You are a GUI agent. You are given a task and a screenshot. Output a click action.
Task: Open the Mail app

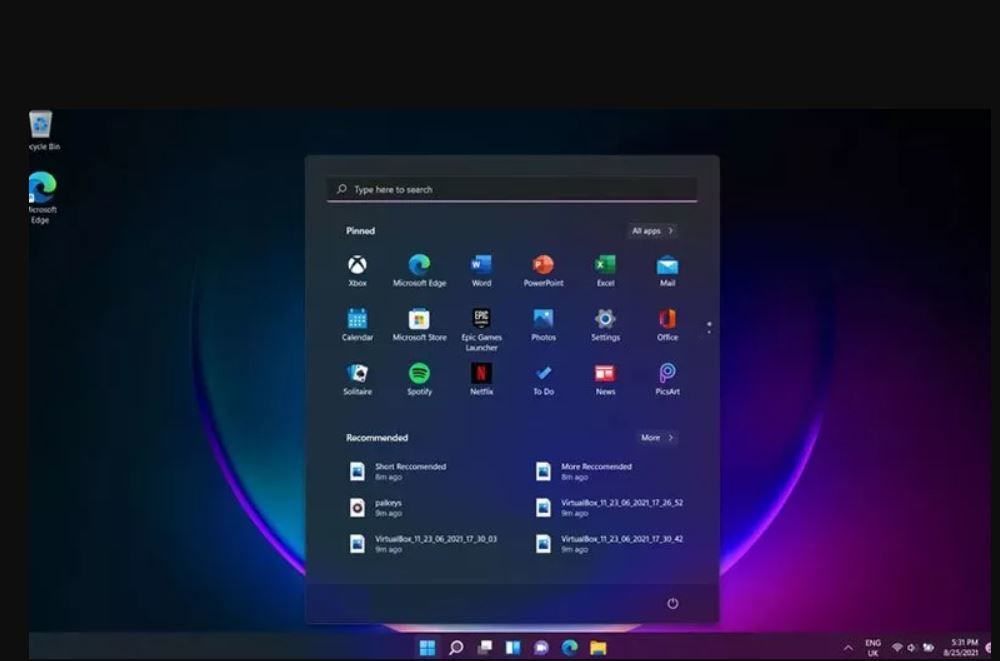tap(667, 271)
